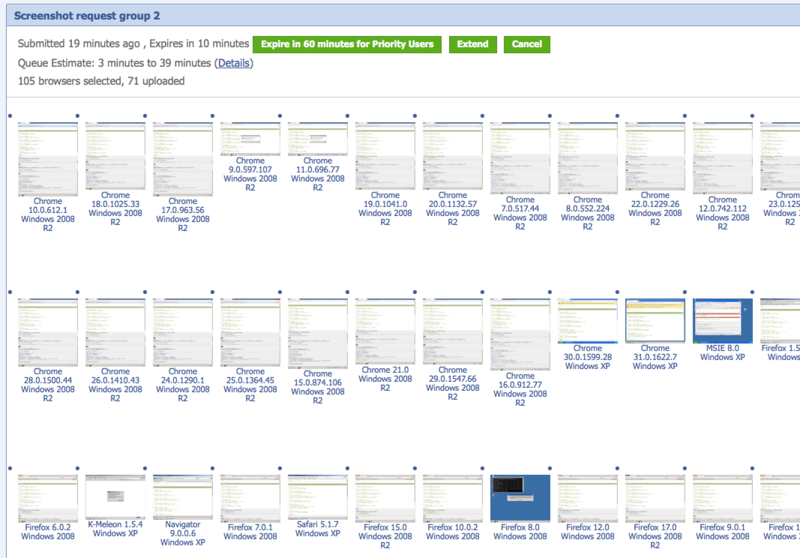This screenshot has height=558, width=800.
Task: Open Chrome 18.0.1025.33 screenshot thumbnail
Action: pyautogui.click(x=115, y=156)
